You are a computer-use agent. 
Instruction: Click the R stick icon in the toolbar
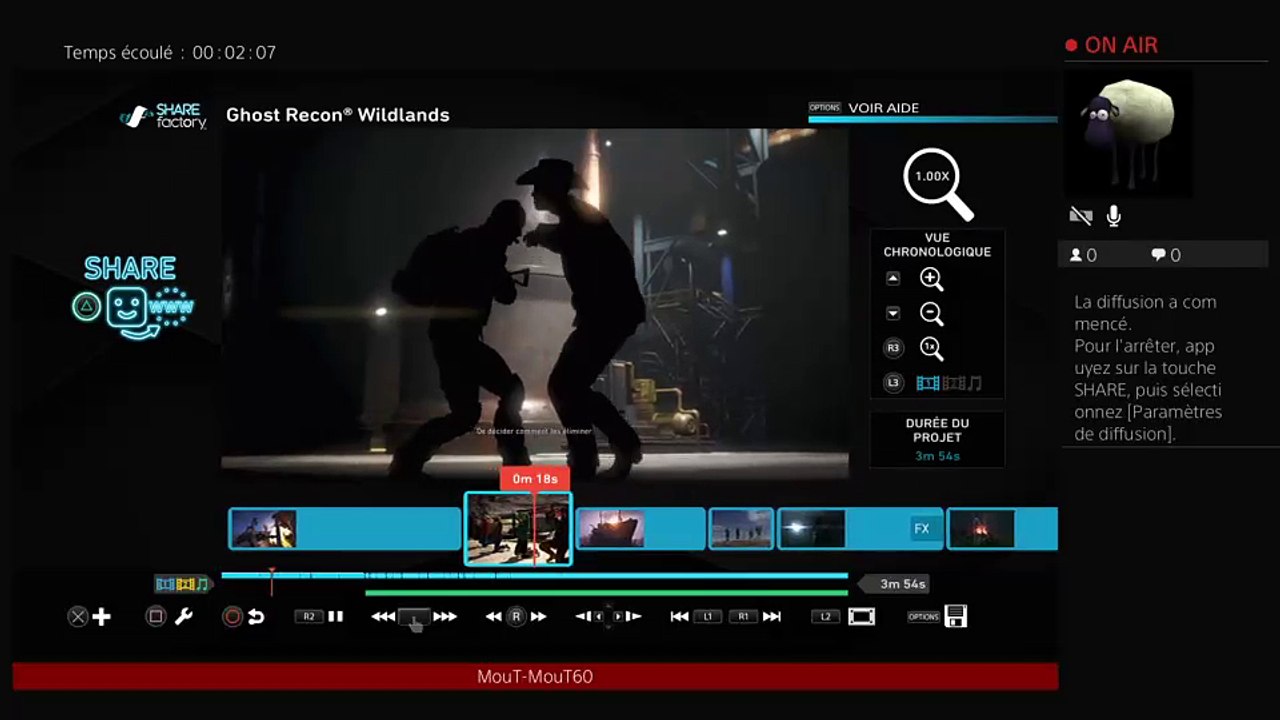tap(516, 617)
